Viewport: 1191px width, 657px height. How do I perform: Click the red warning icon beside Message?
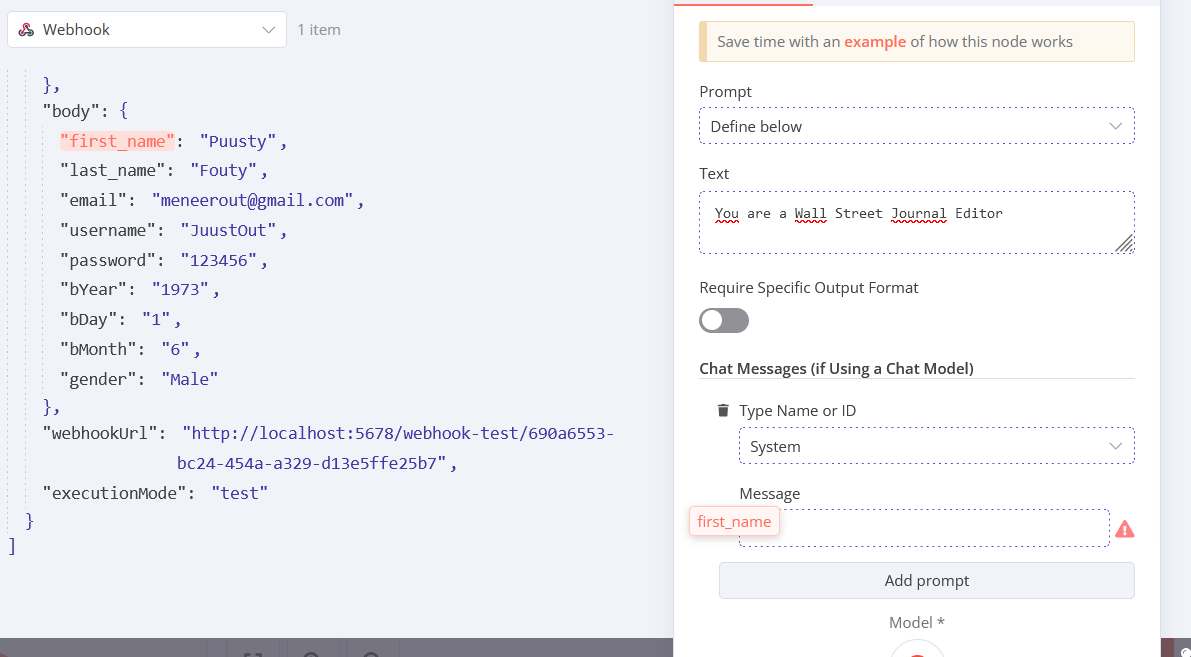click(x=1125, y=529)
